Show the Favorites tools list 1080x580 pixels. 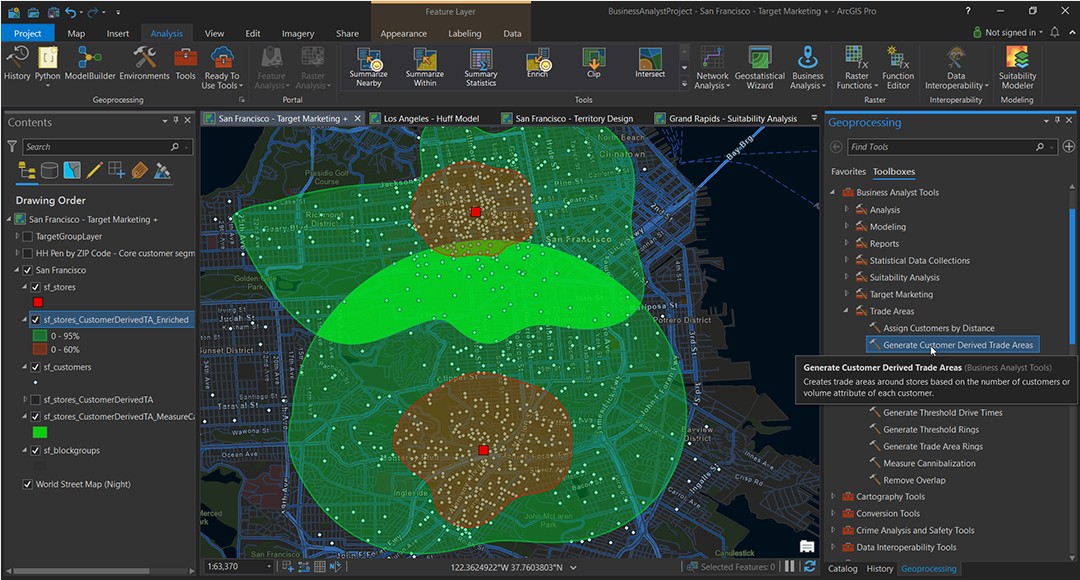click(x=849, y=172)
